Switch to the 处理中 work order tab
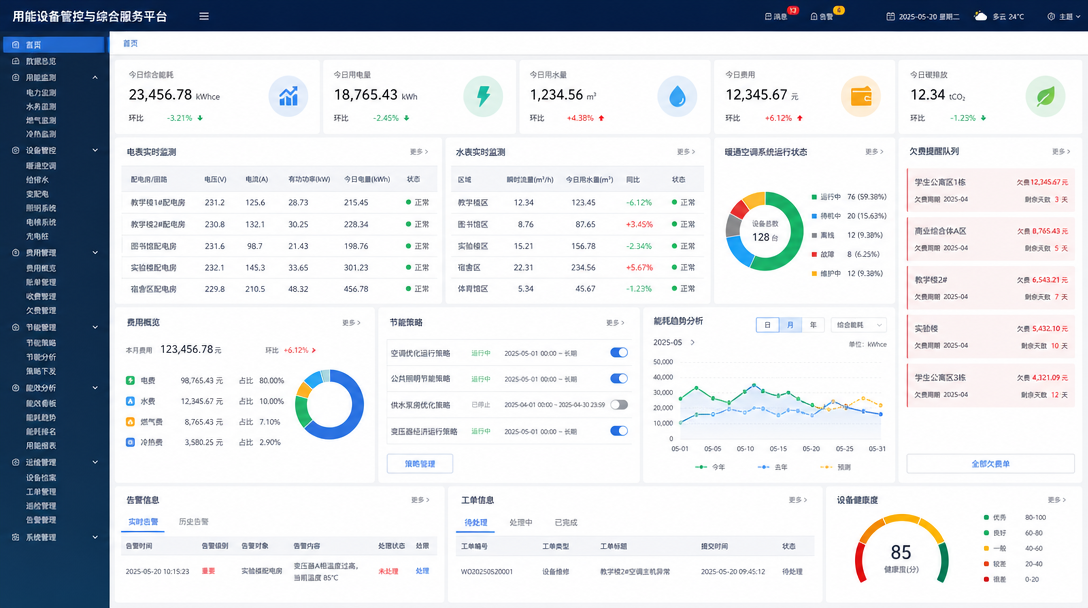This screenshot has height=608, width=1088. pos(520,522)
